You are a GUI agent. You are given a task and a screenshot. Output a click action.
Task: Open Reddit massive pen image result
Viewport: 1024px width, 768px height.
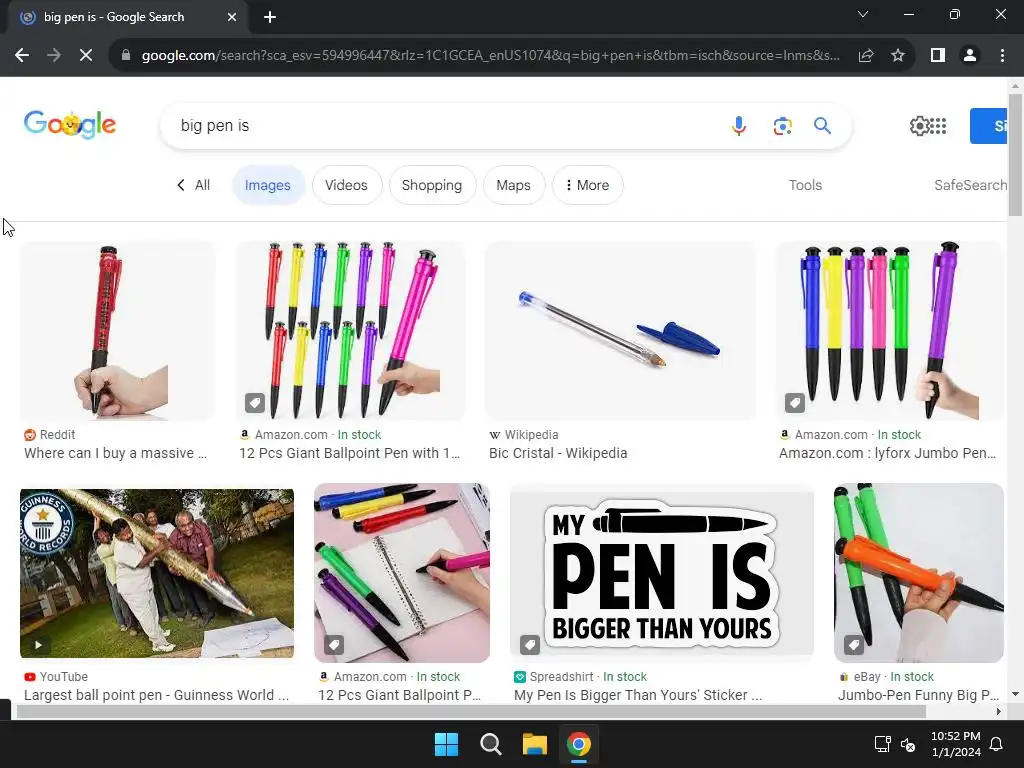tap(118, 331)
